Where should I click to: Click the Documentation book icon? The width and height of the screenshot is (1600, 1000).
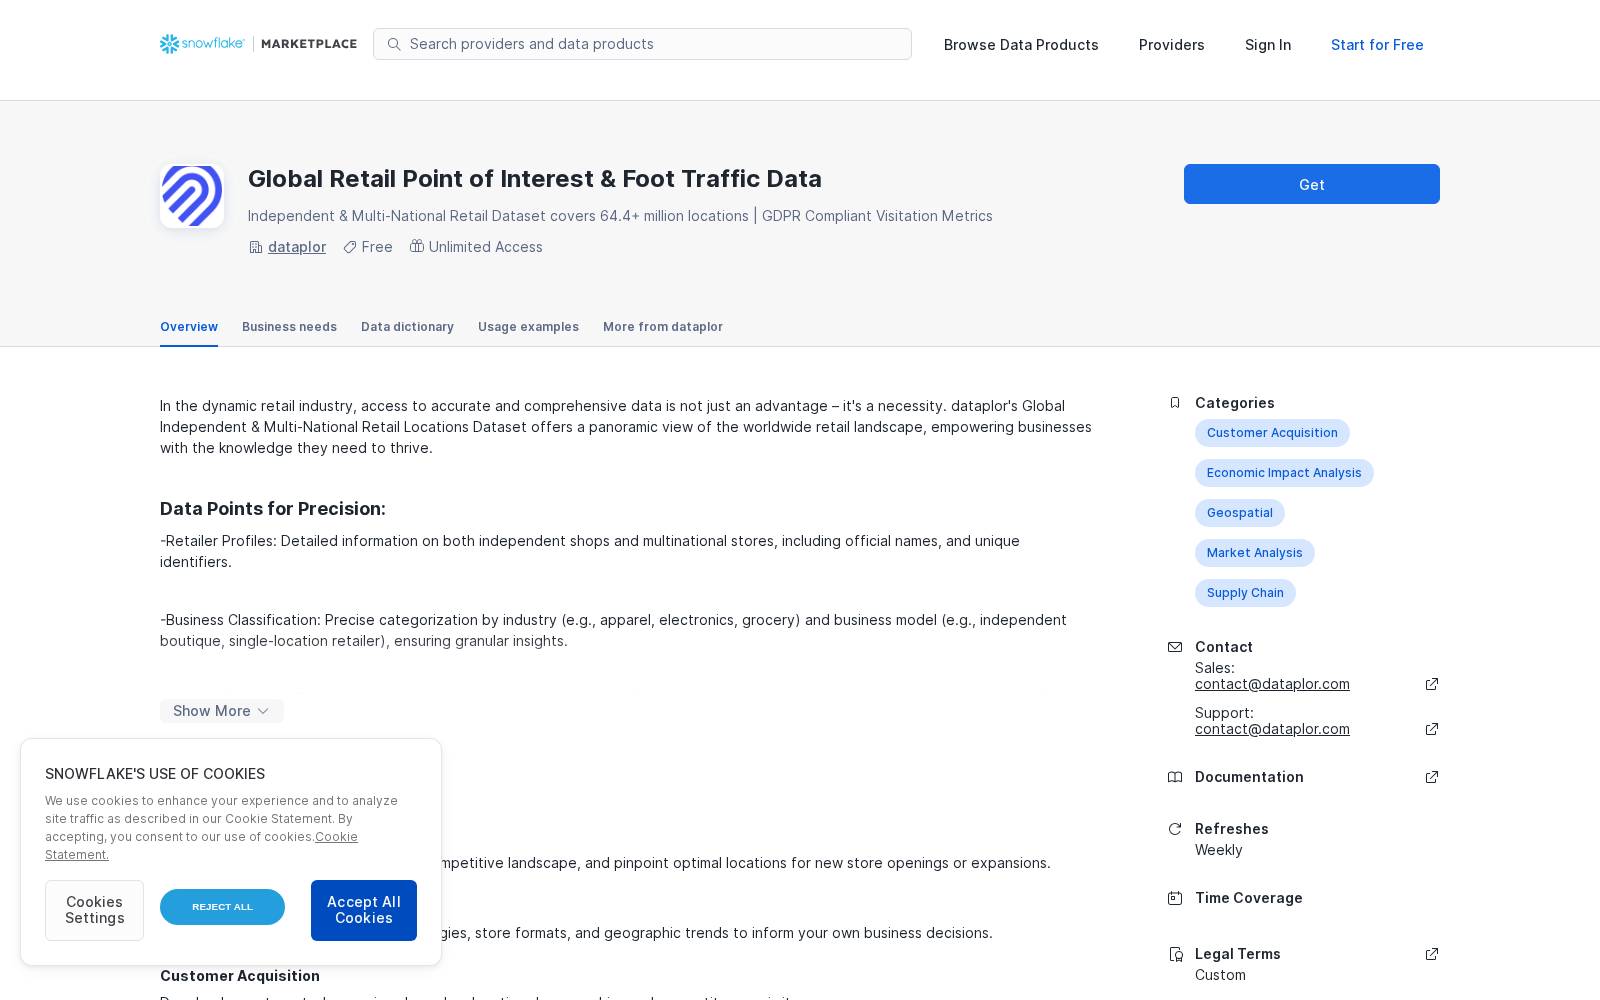click(1175, 777)
